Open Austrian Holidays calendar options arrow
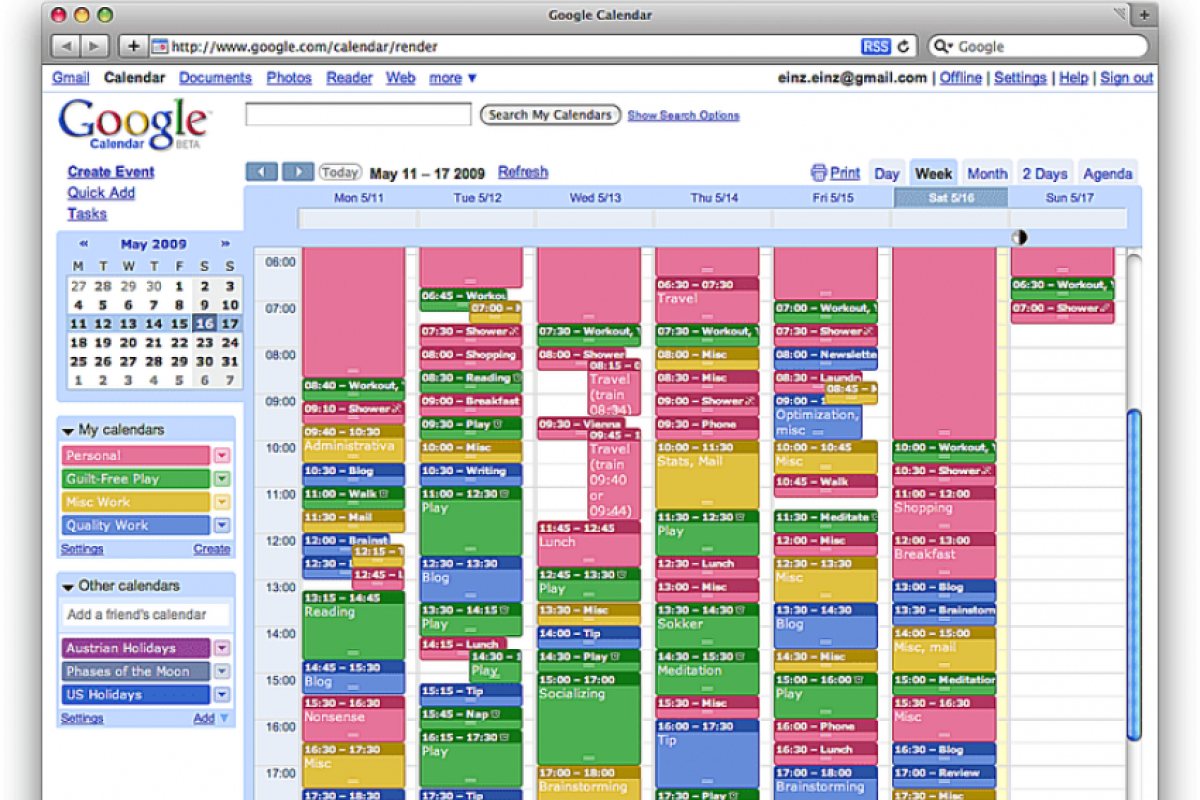1200x800 pixels. [222, 648]
